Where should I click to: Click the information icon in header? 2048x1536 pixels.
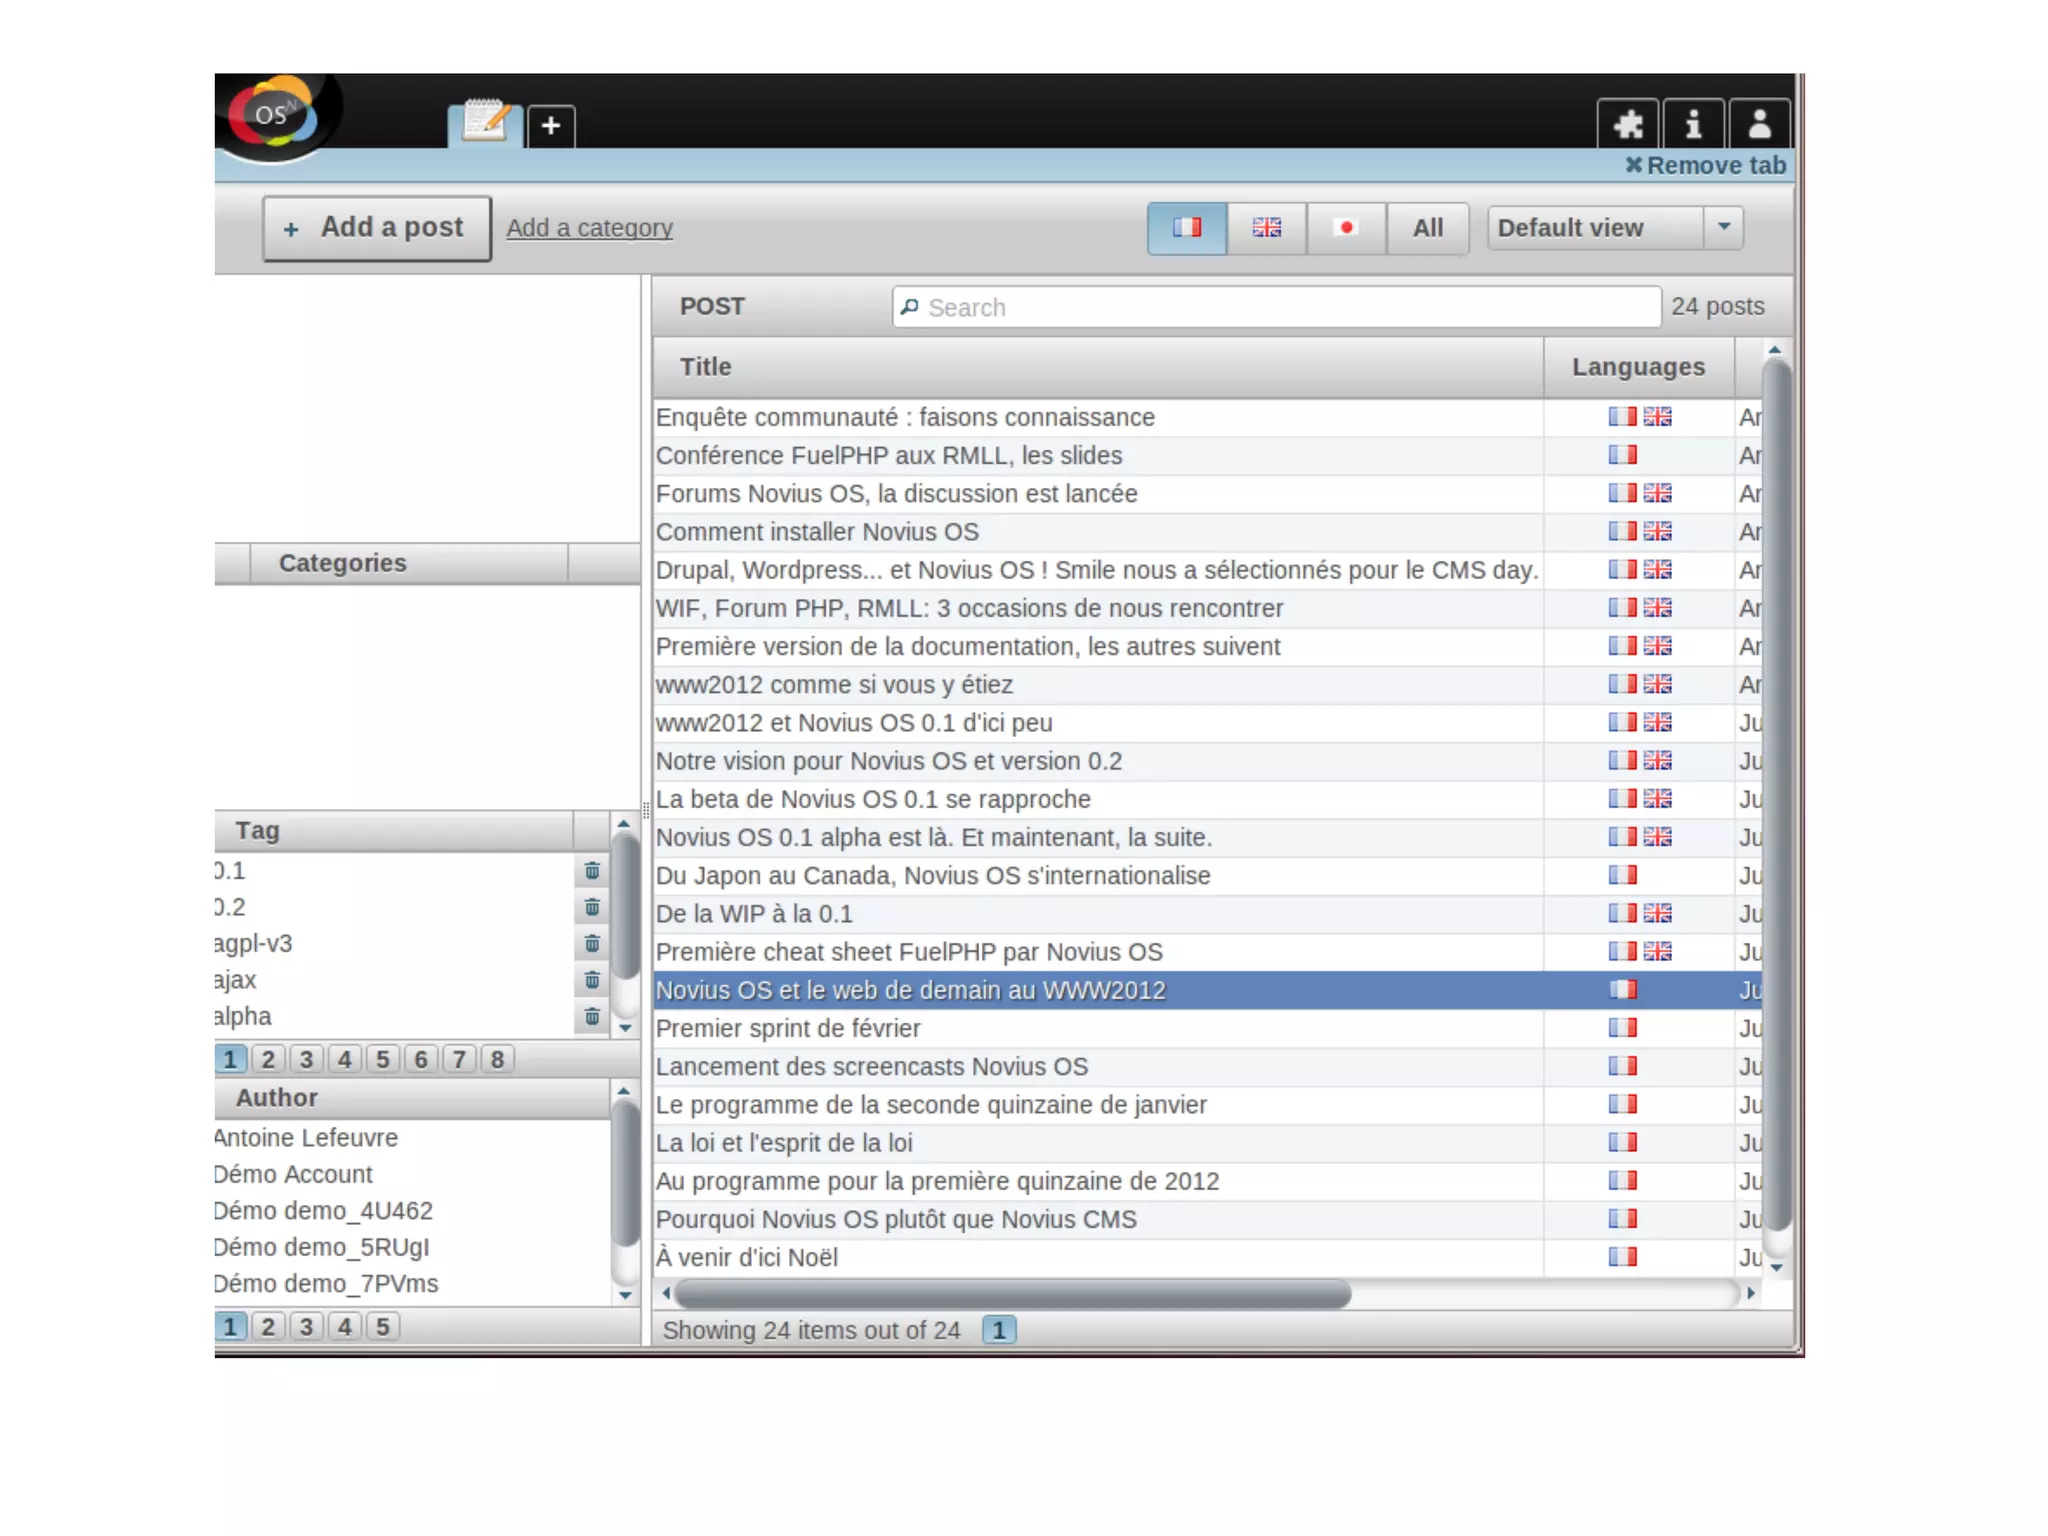pos(1693,125)
